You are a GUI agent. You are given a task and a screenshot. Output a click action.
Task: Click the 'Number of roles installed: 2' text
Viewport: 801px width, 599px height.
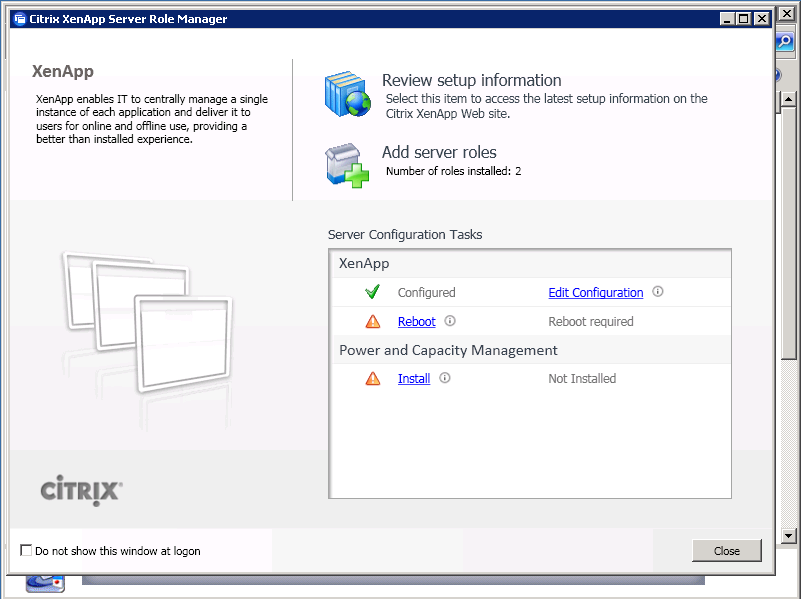coord(454,171)
